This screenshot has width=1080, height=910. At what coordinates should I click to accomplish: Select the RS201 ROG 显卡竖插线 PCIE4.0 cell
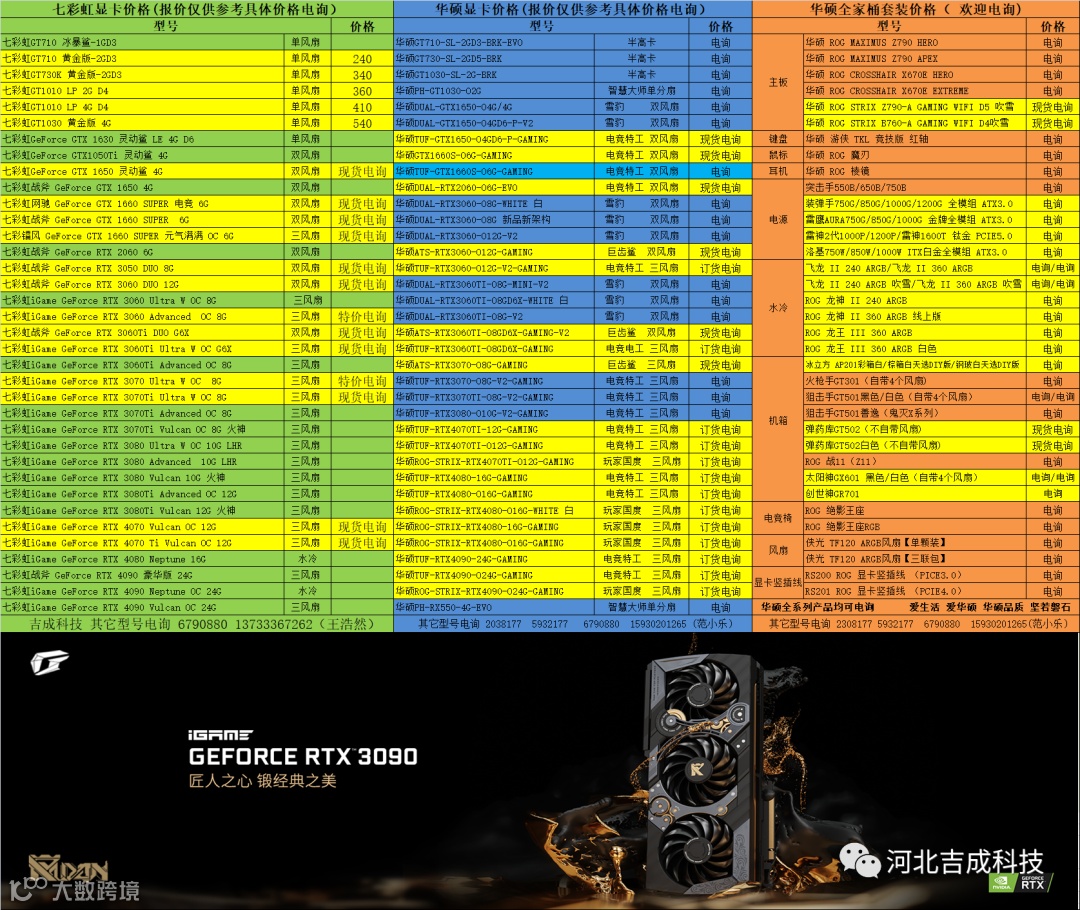(x=915, y=591)
